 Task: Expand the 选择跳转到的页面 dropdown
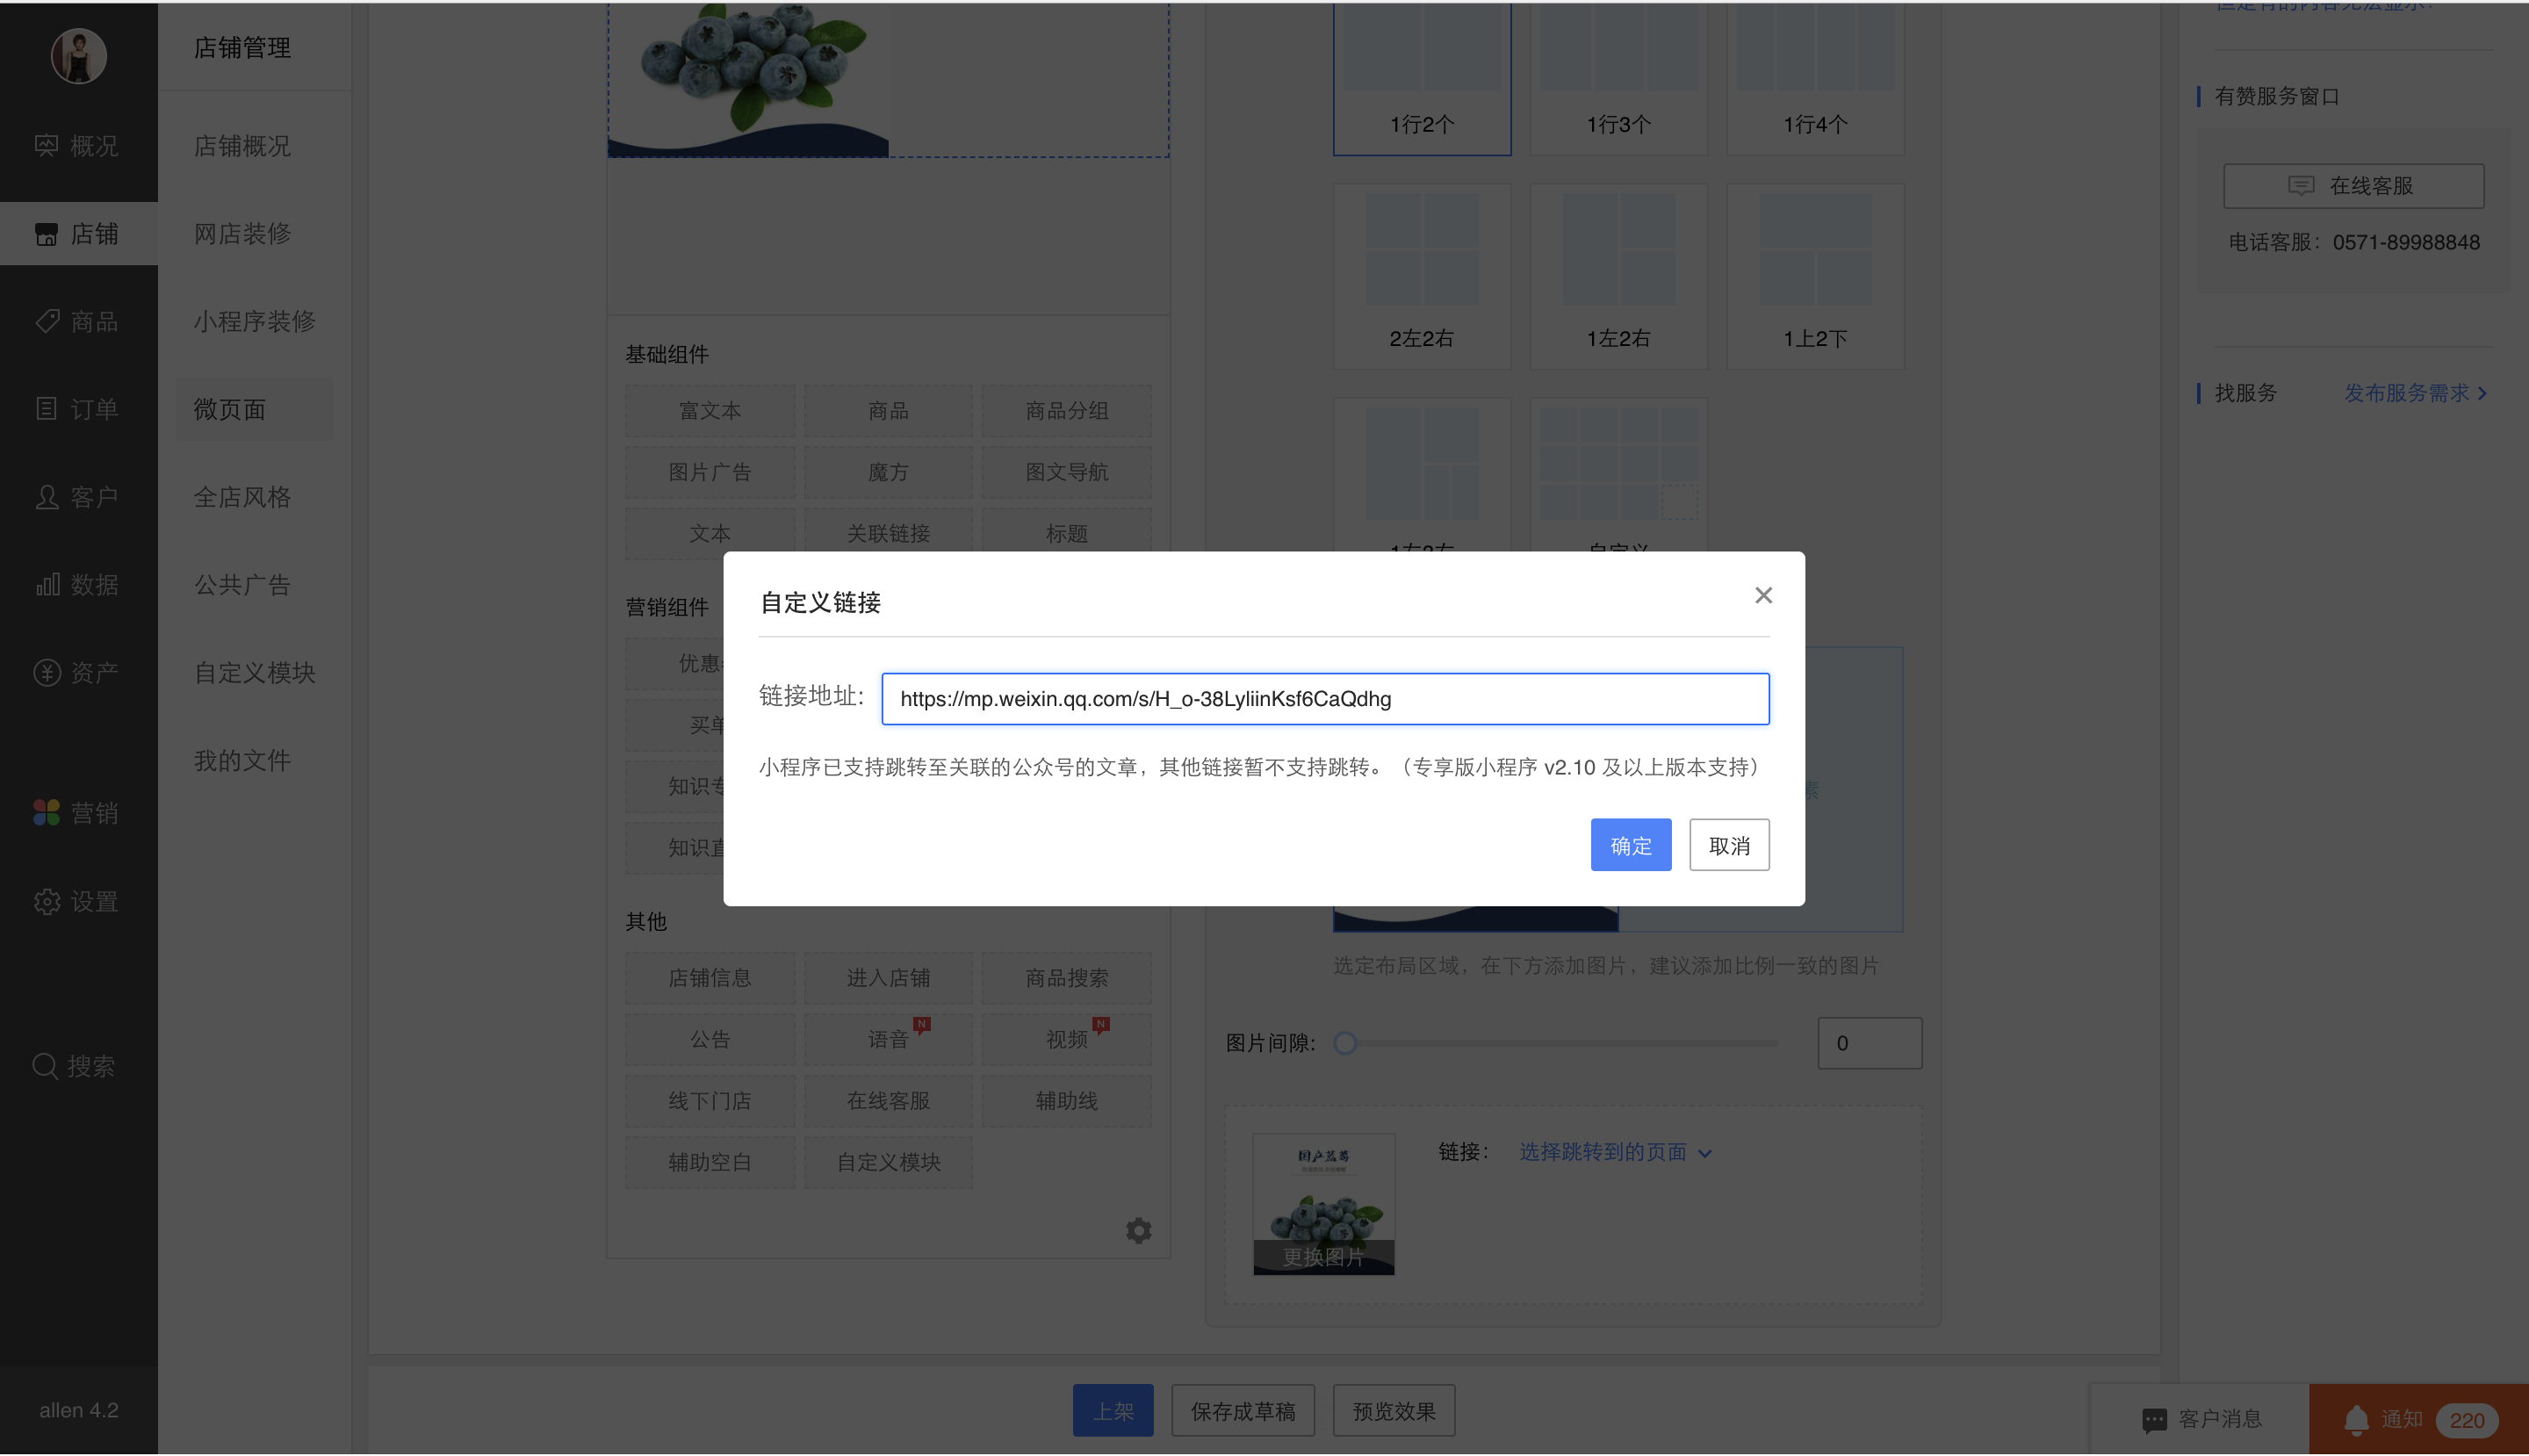pyautogui.click(x=1614, y=1152)
